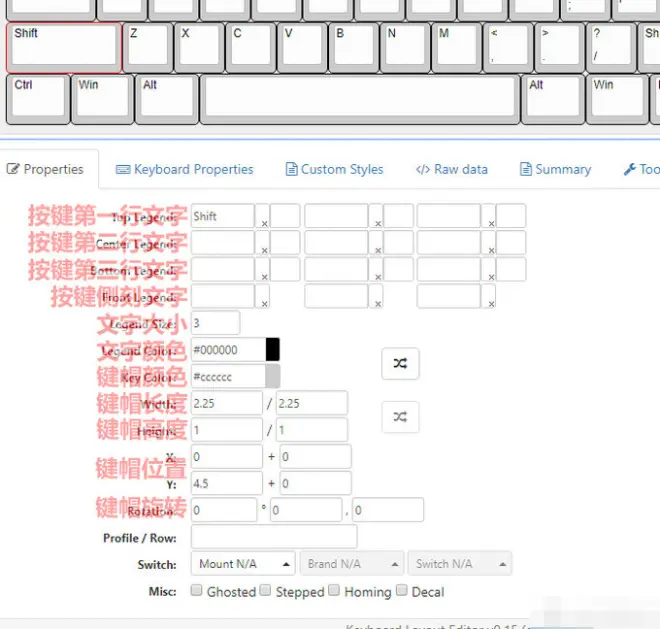Image resolution: width=660 pixels, height=629 pixels.
Task: Click the swap width/height shuffle button
Action: (x=400, y=417)
